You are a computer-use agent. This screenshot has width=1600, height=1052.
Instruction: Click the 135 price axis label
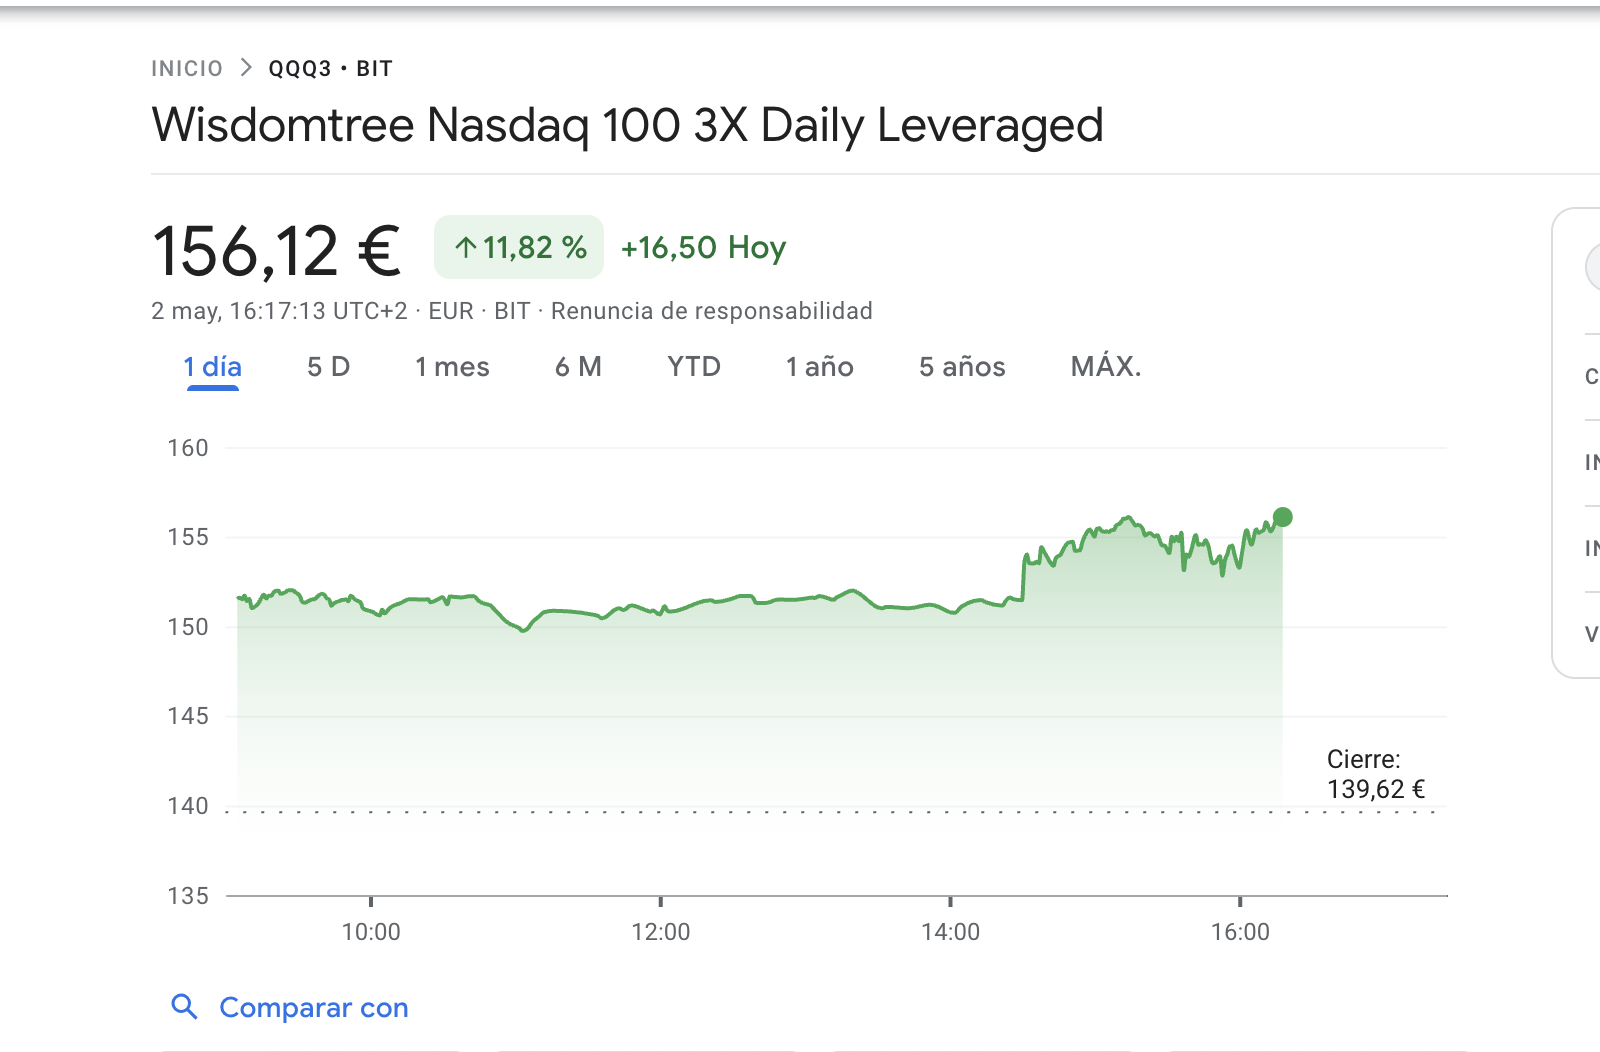(x=188, y=896)
